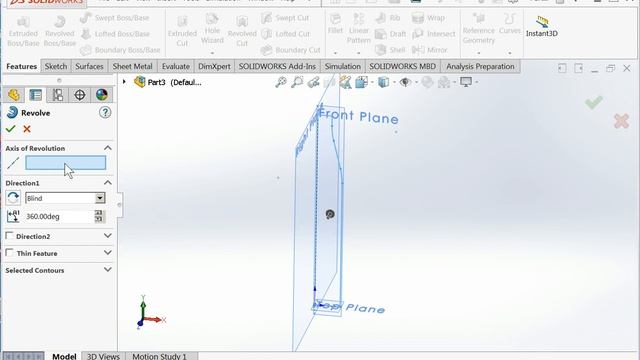
Task: Click the Fillet tool
Action: pyautogui.click(x=335, y=24)
